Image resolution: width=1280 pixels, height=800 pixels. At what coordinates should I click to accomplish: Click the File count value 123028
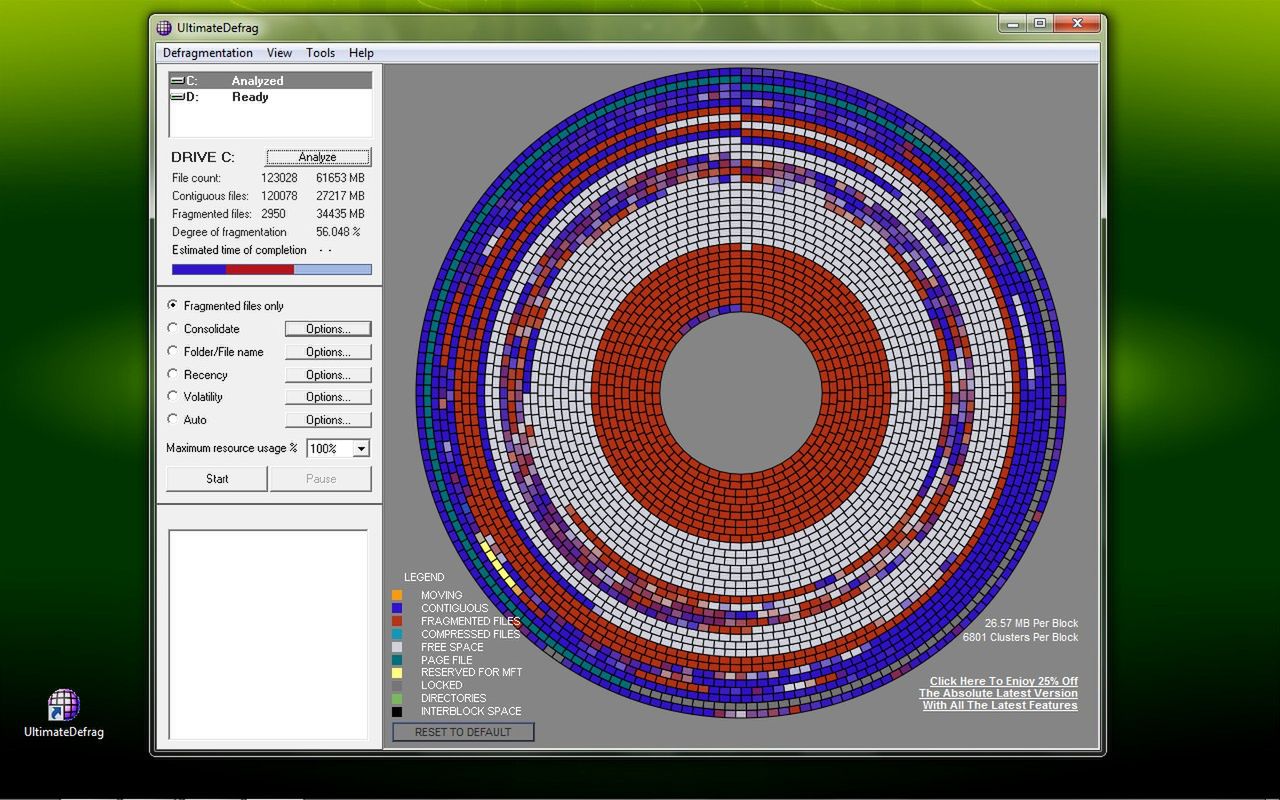point(279,178)
